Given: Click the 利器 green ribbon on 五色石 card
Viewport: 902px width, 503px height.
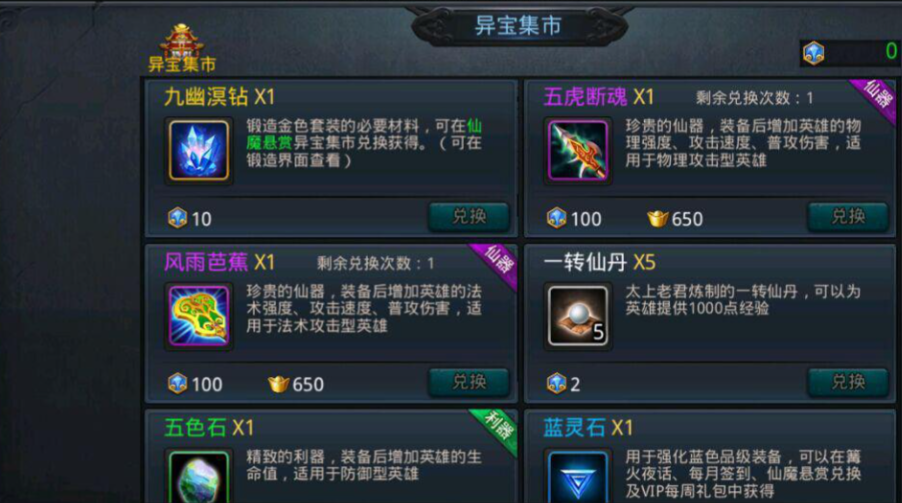Looking at the screenshot, I should [498, 429].
